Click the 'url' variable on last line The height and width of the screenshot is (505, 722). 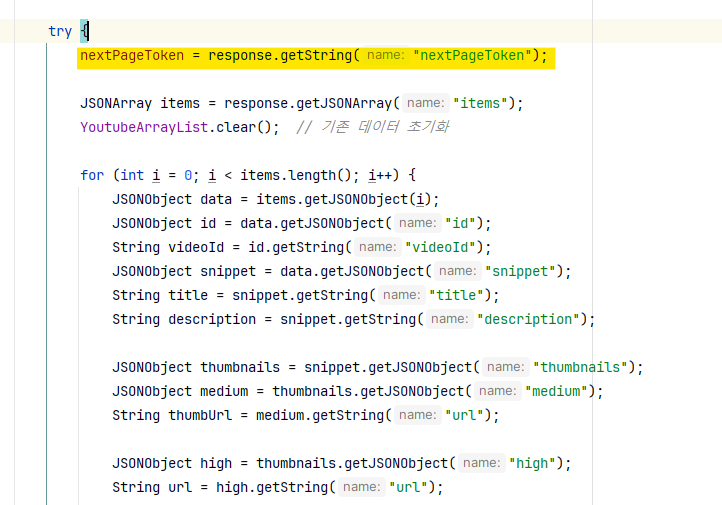[180, 487]
